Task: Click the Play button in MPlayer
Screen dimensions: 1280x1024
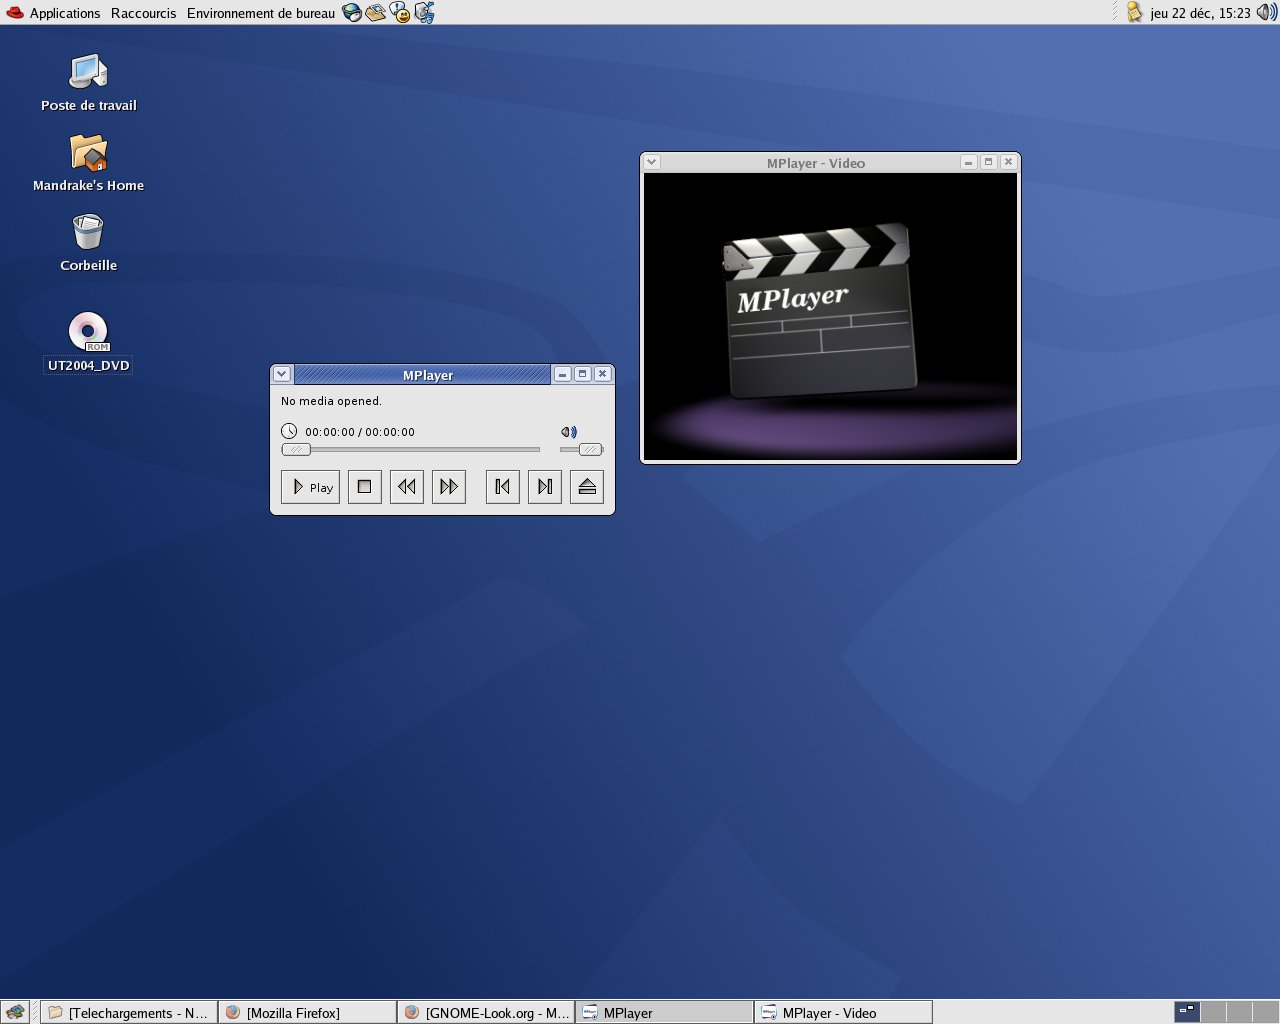Action: [310, 487]
